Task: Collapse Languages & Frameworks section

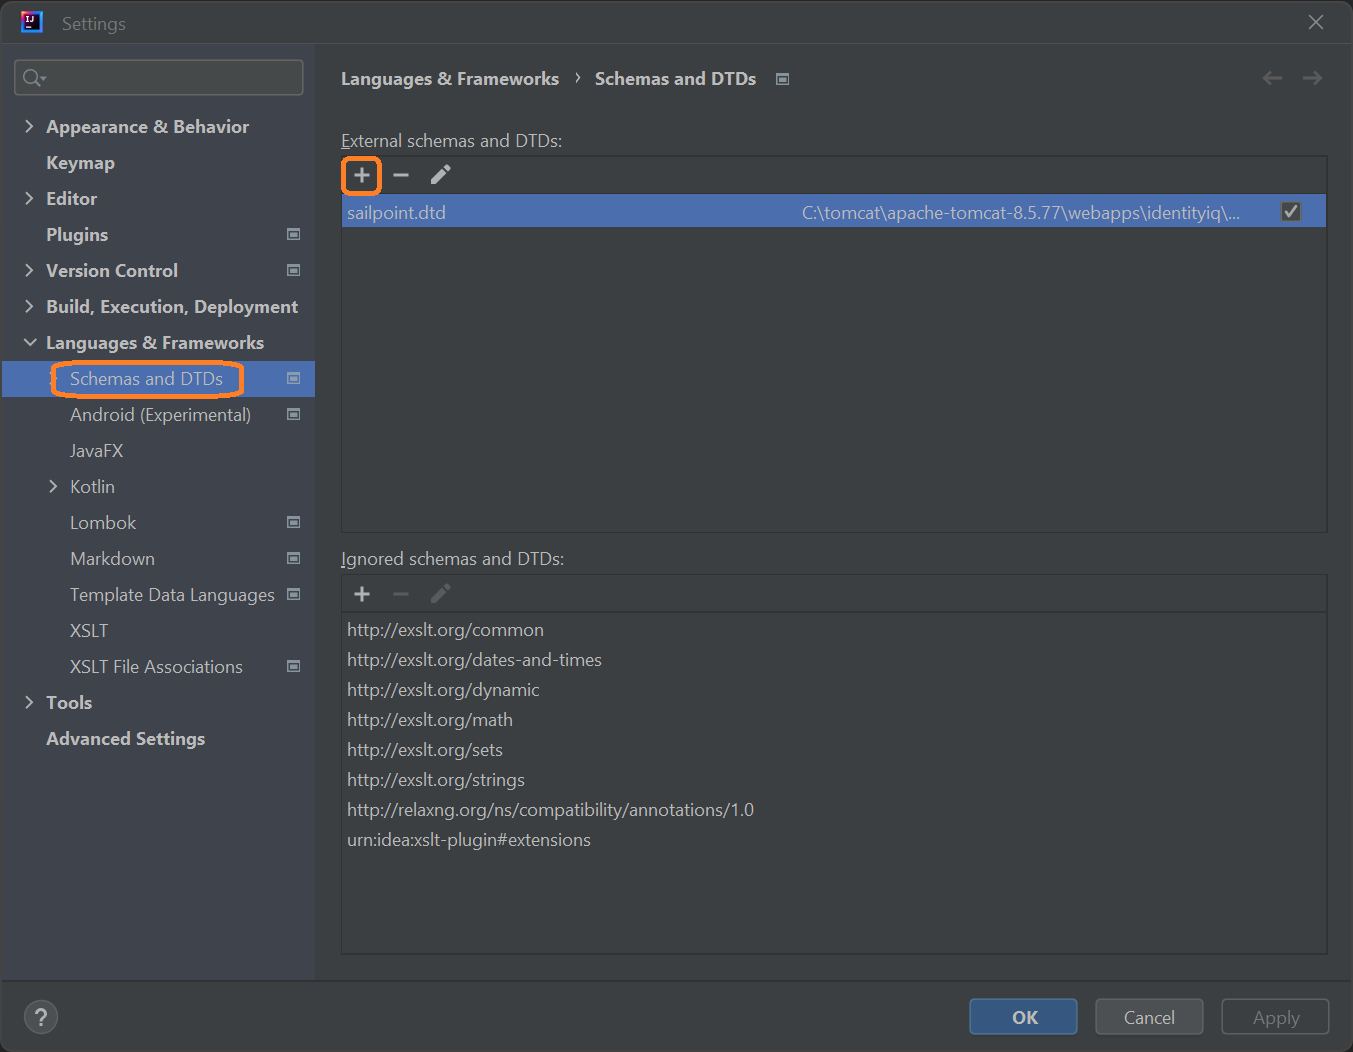Action: pos(30,342)
